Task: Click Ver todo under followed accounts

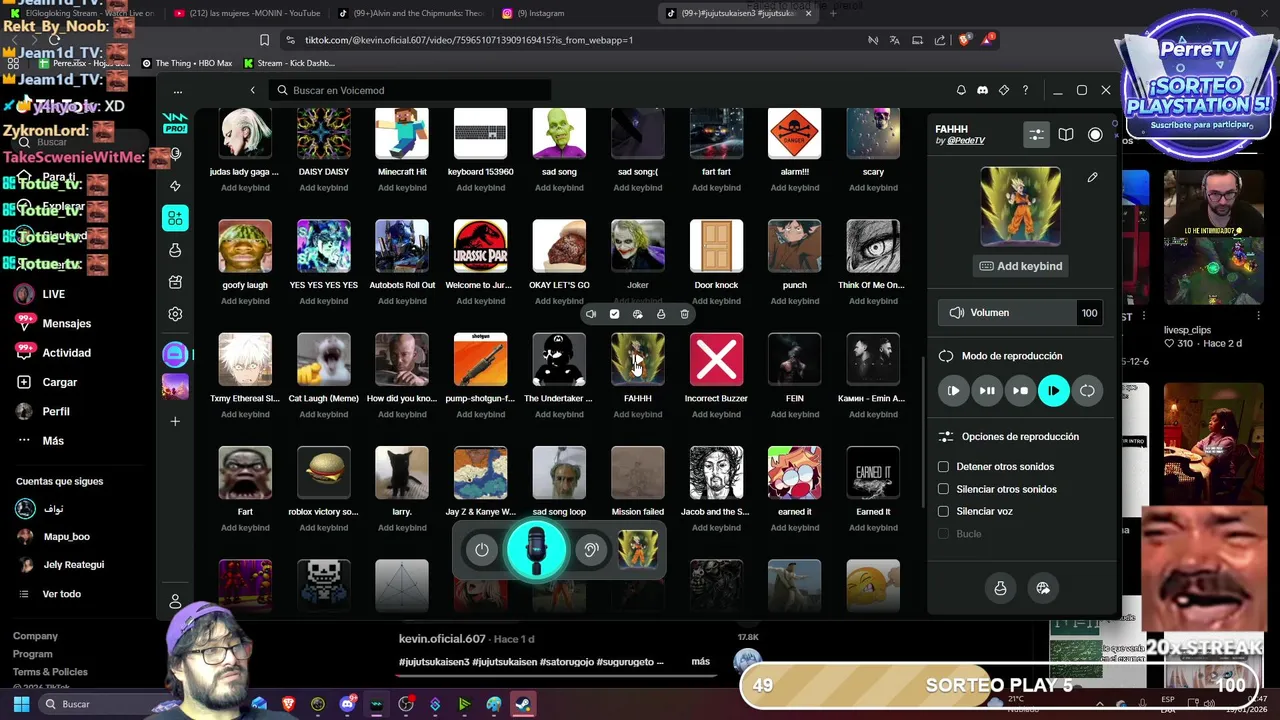Action: click(x=61, y=594)
